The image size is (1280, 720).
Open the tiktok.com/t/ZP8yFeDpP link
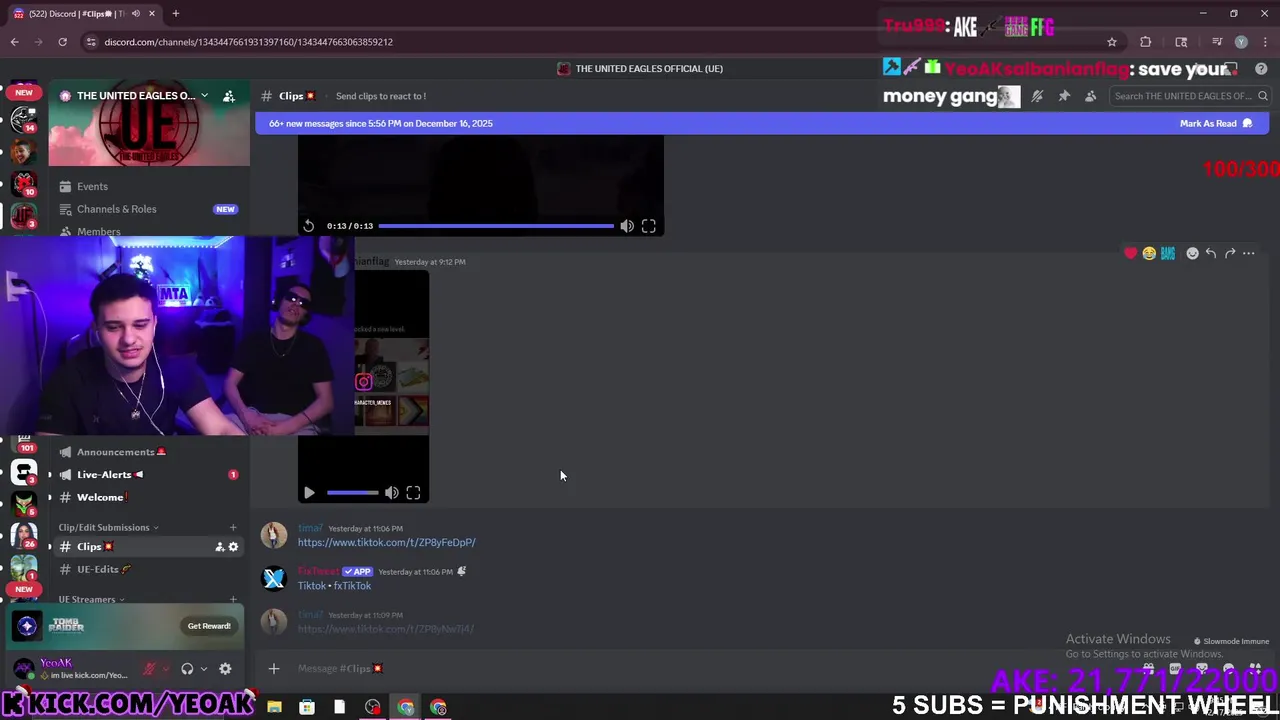click(x=386, y=542)
